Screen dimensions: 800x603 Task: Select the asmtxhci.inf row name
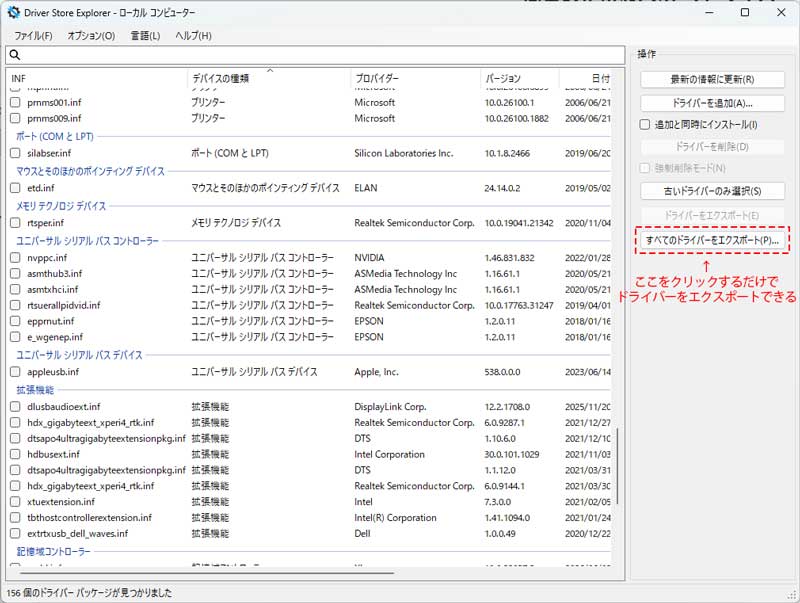[53, 290]
